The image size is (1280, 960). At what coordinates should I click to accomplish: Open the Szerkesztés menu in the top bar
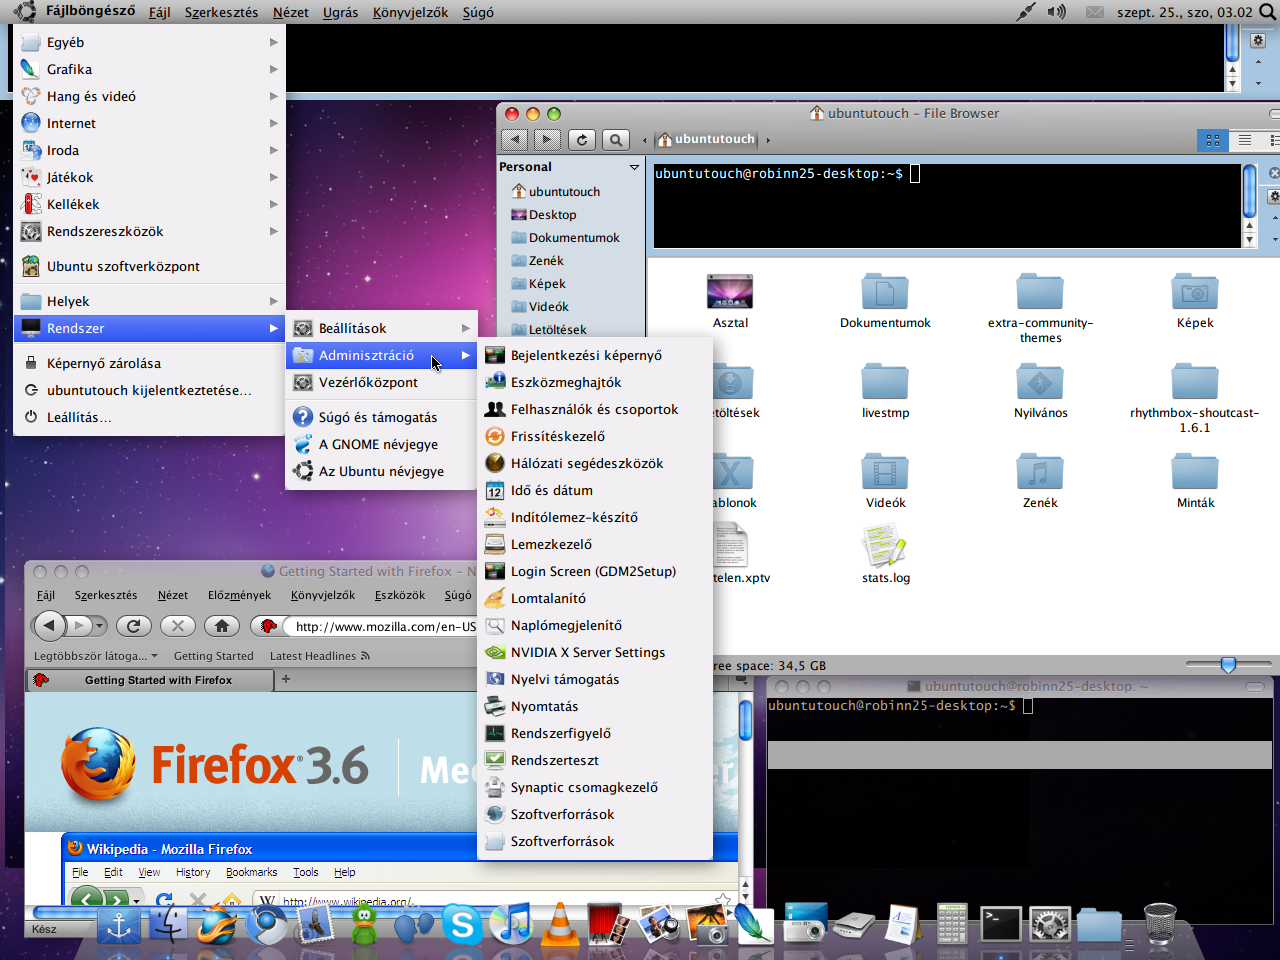tap(221, 12)
